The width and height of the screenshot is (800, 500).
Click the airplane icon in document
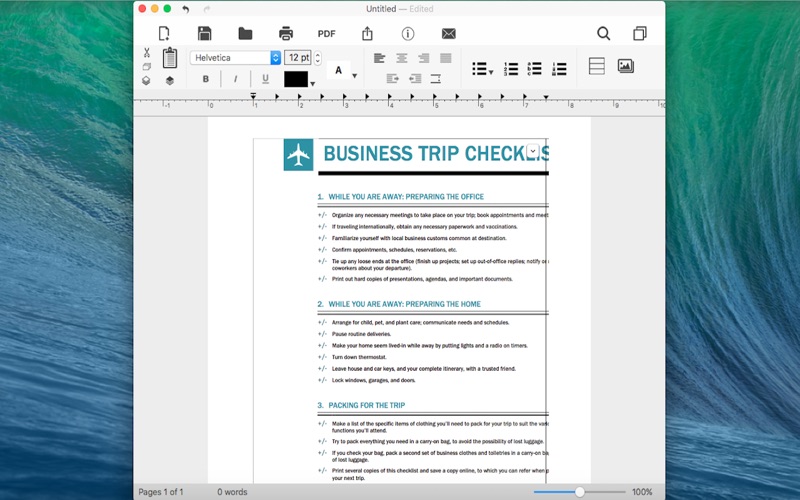(298, 155)
